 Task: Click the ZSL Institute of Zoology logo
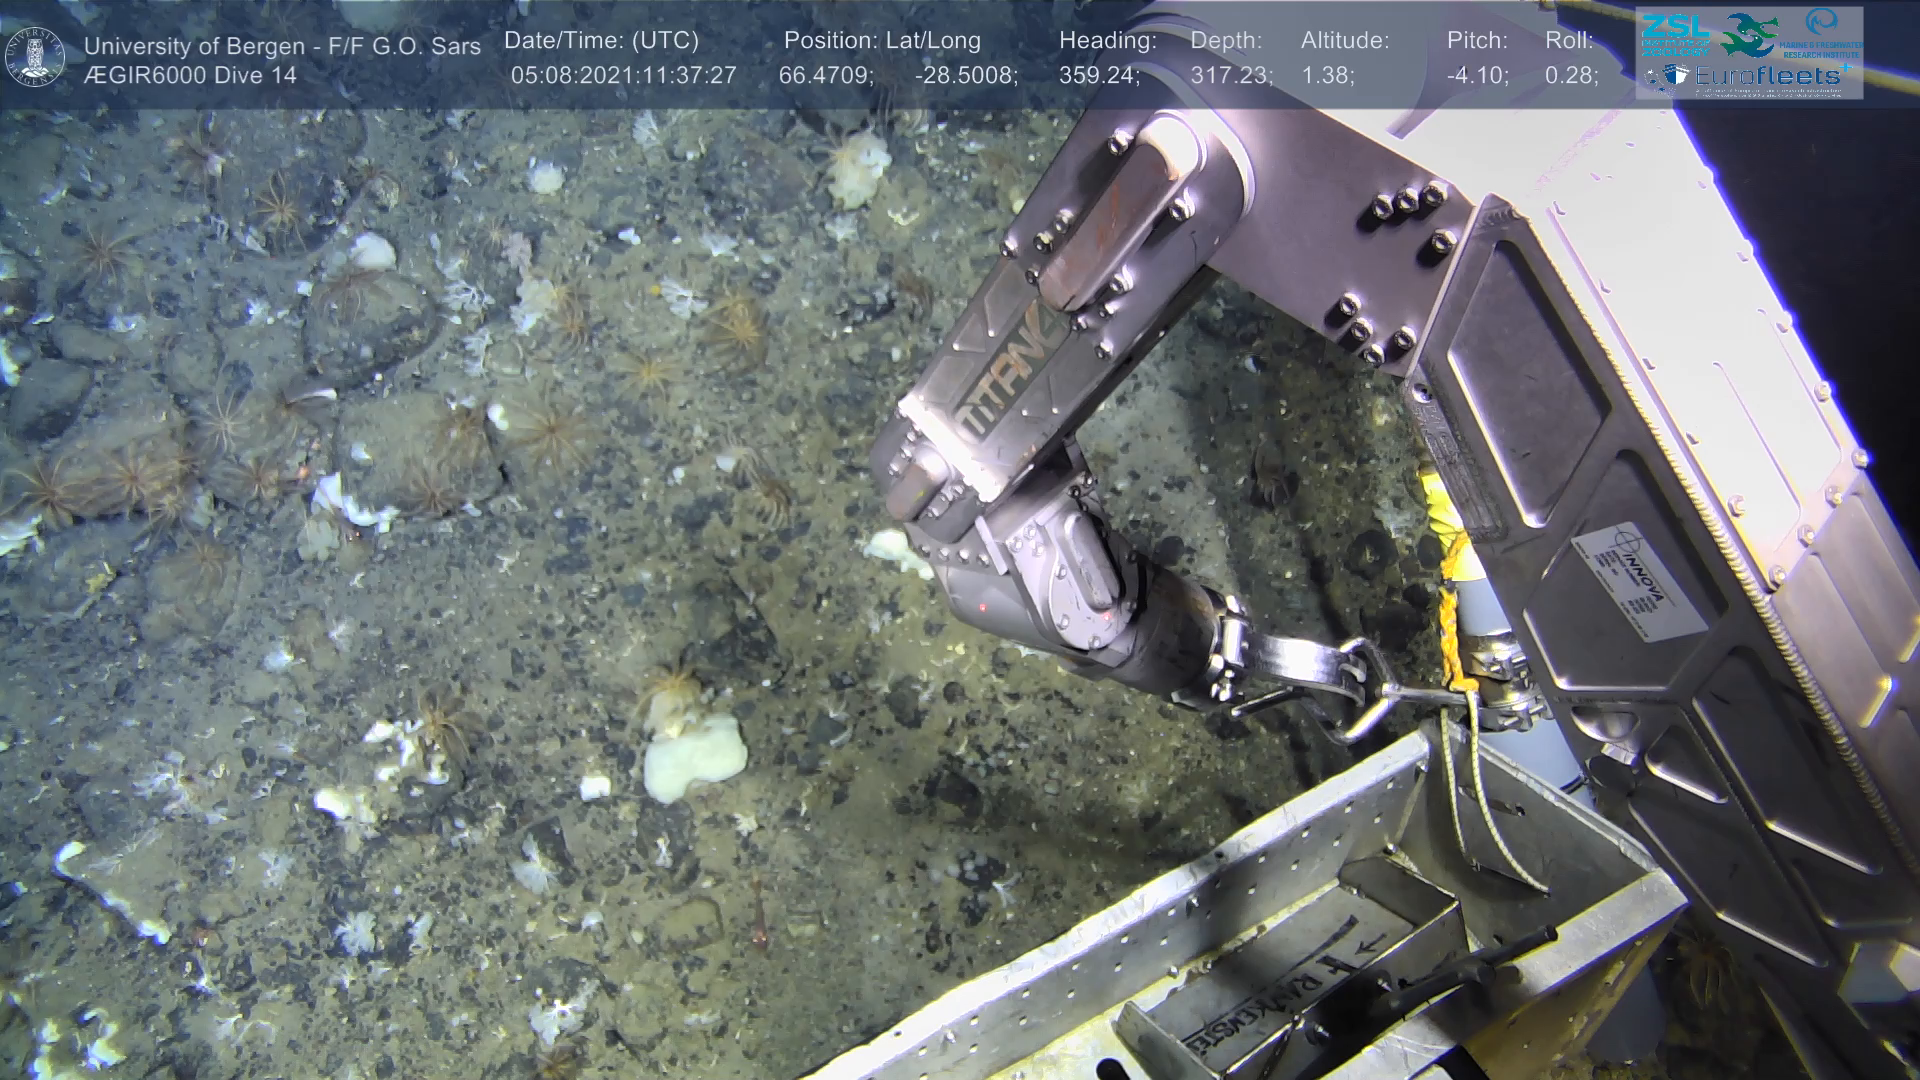coord(1675,34)
